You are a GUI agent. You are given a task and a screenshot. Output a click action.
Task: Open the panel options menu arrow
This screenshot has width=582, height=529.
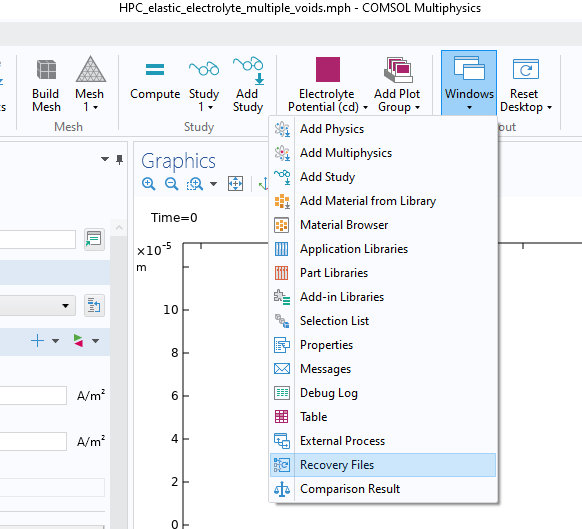pos(105,159)
